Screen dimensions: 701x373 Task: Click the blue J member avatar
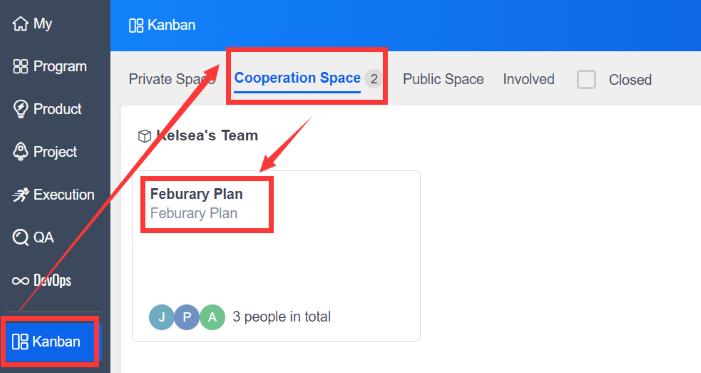(161, 317)
